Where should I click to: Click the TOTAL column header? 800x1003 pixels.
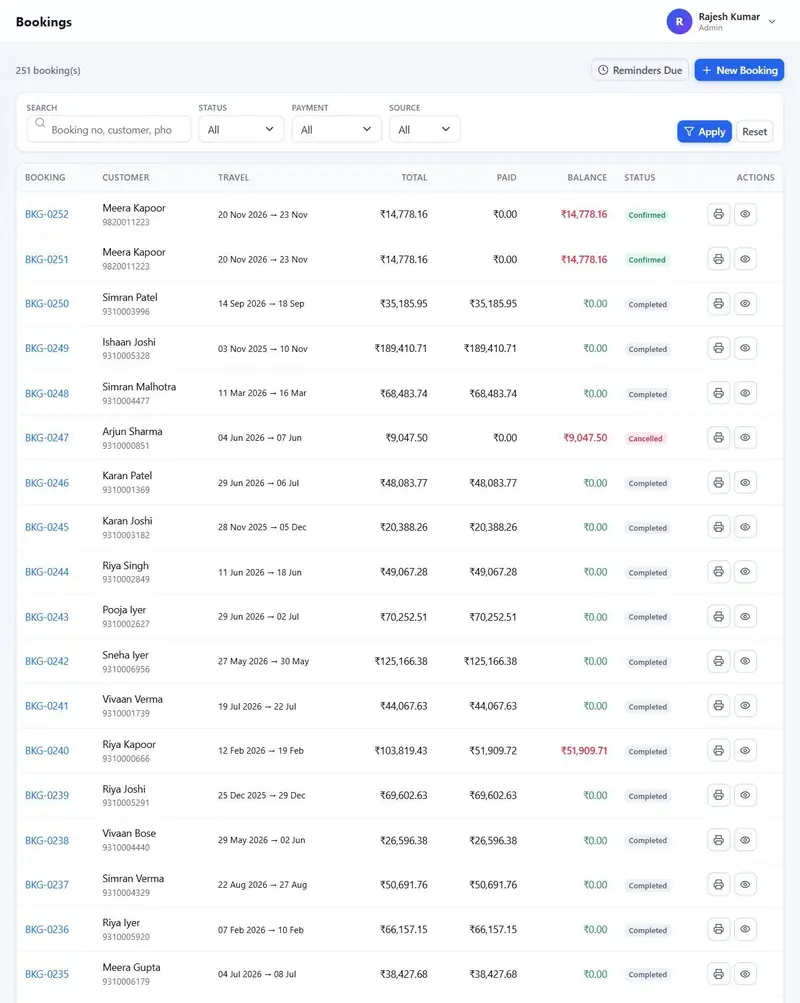414,177
